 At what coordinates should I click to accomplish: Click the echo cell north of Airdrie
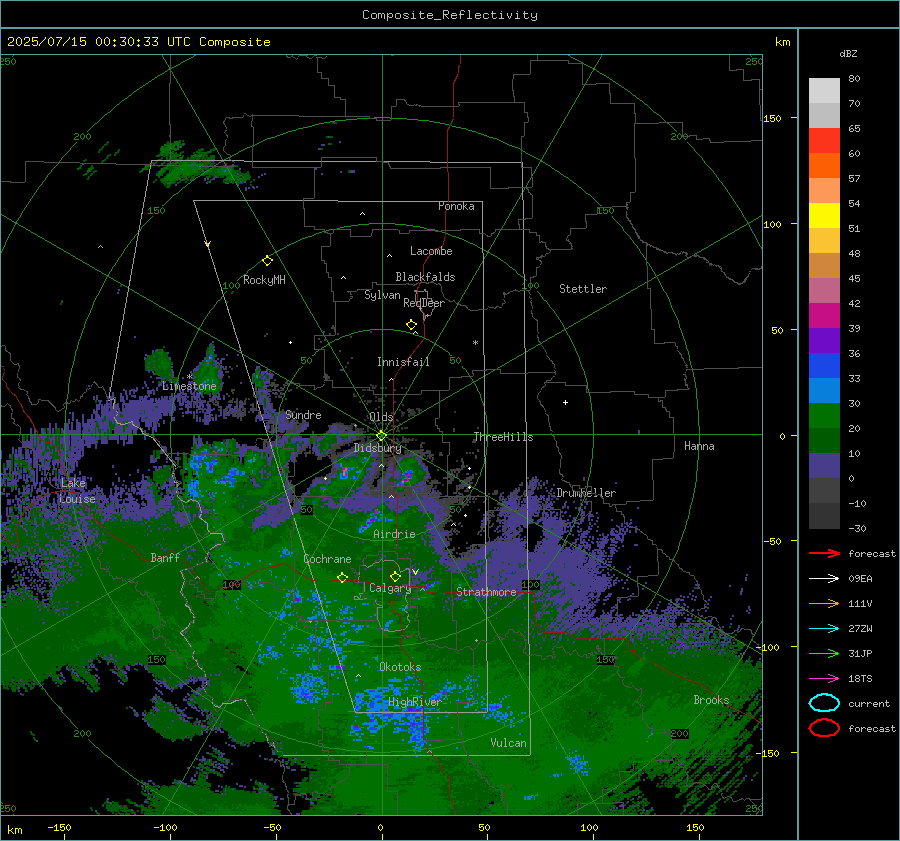(370, 520)
